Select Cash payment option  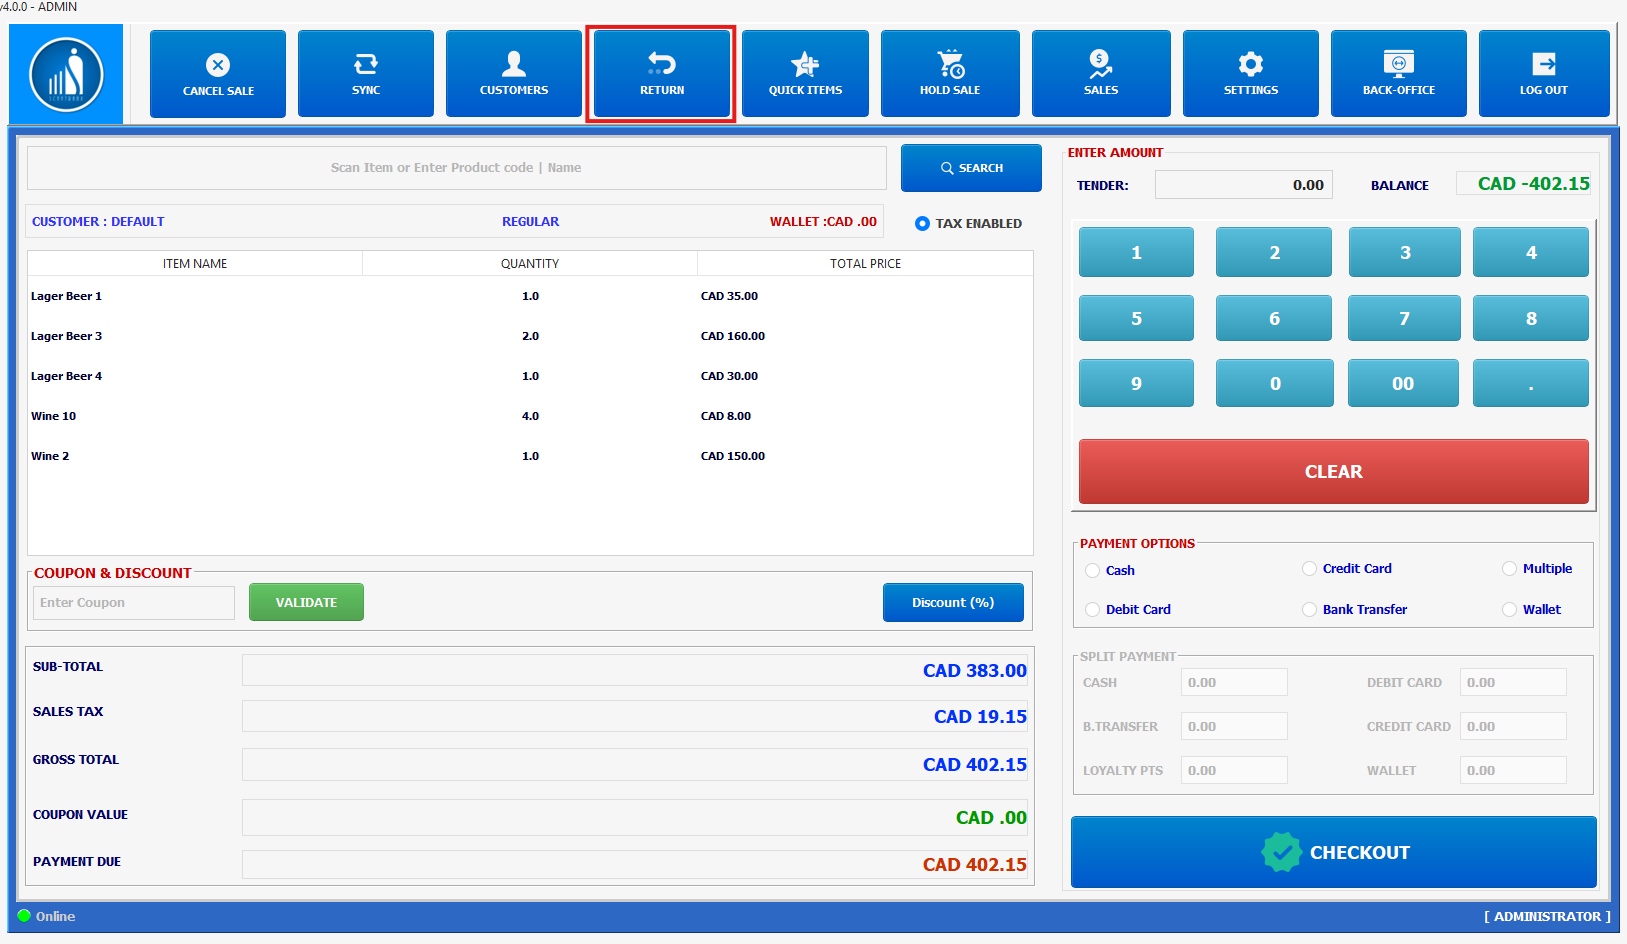1093,571
